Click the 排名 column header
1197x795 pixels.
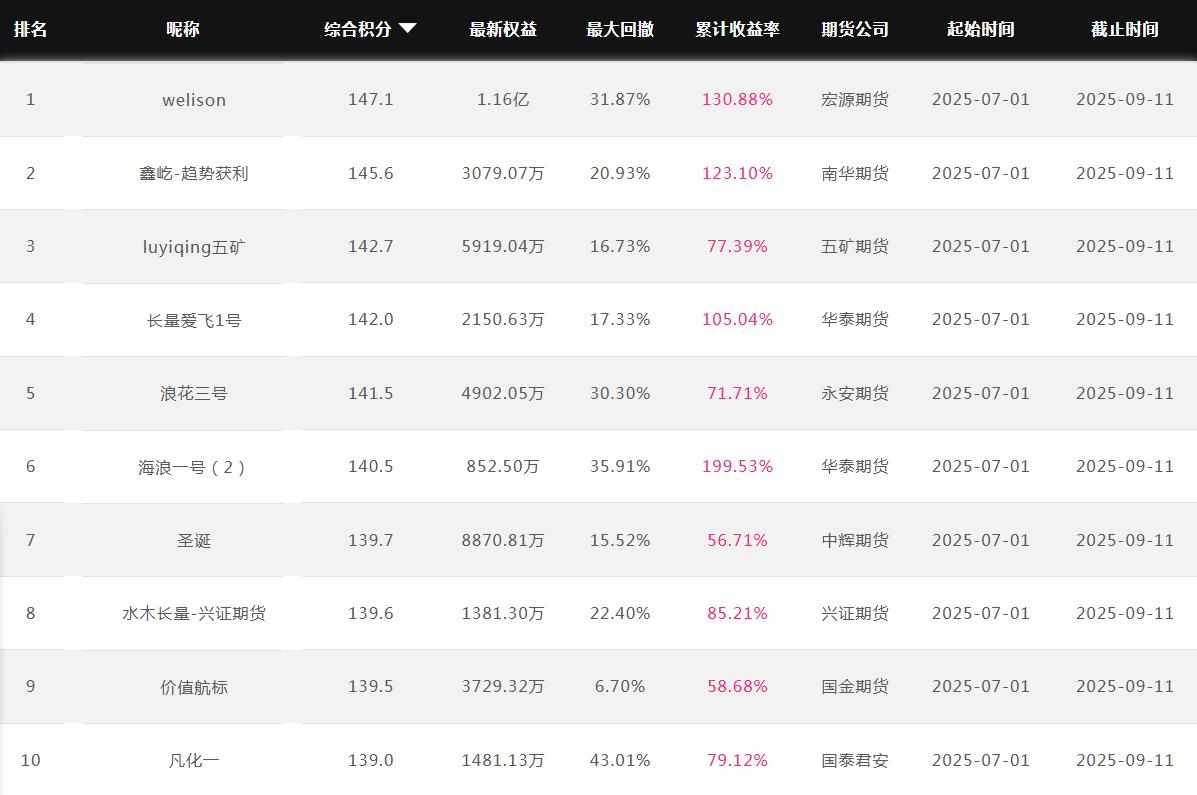coord(30,29)
